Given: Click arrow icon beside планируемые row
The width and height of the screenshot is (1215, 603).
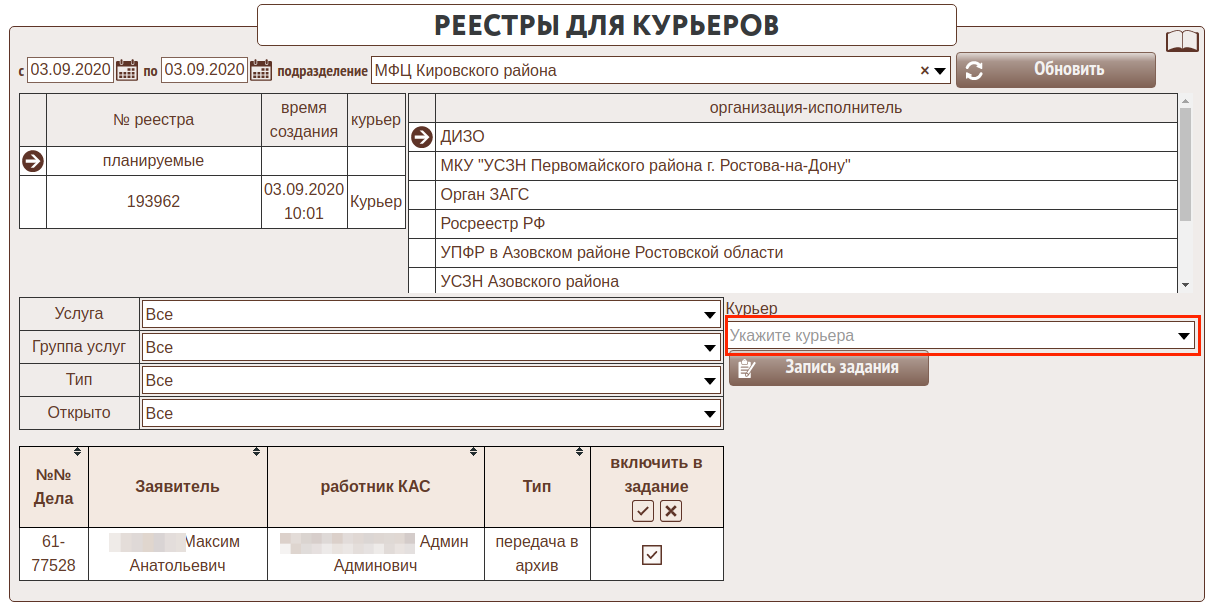Looking at the screenshot, I should pos(33,161).
